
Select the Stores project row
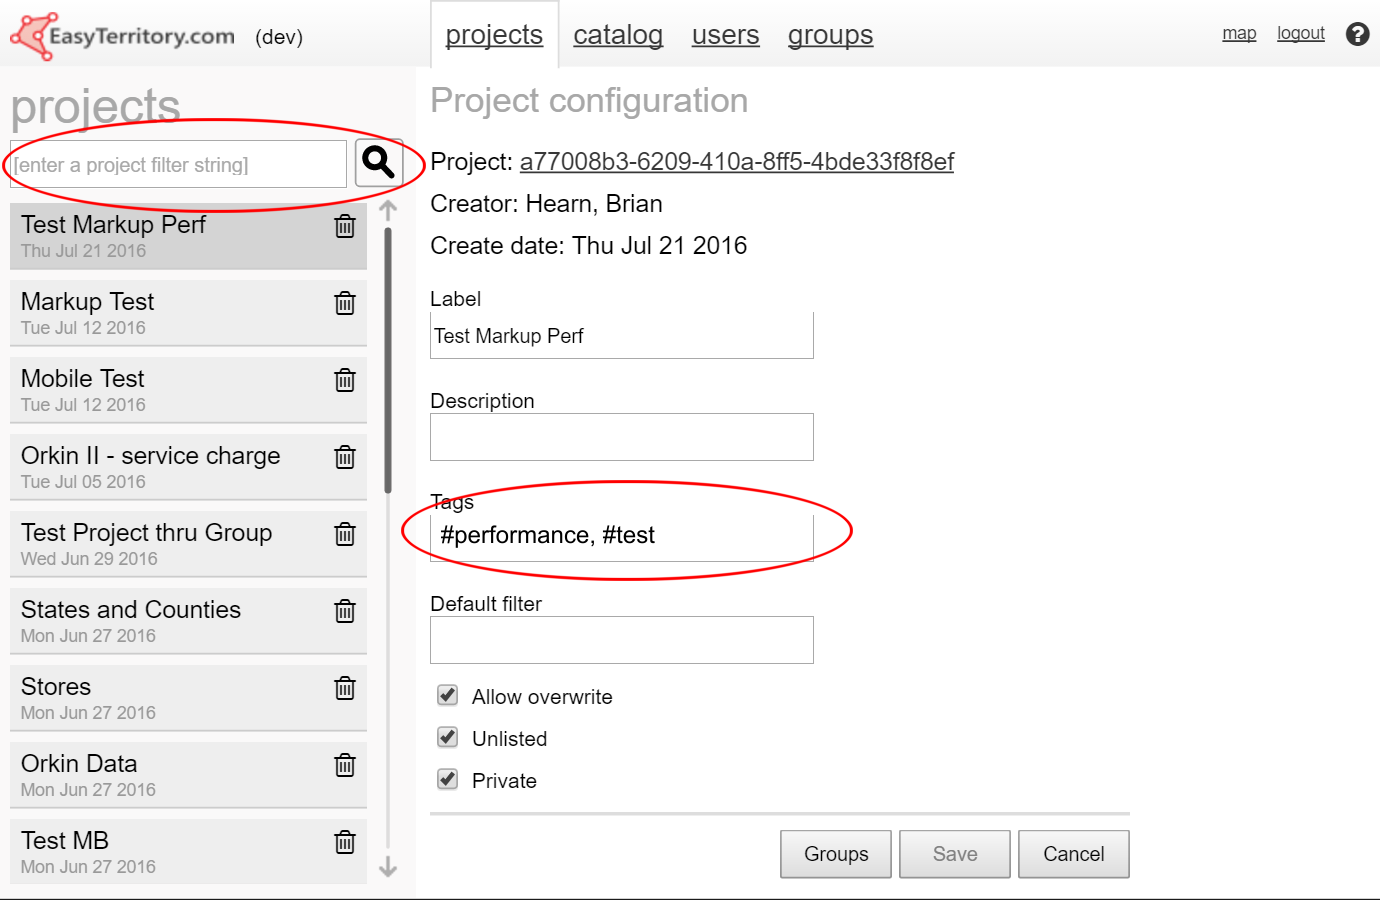188,698
